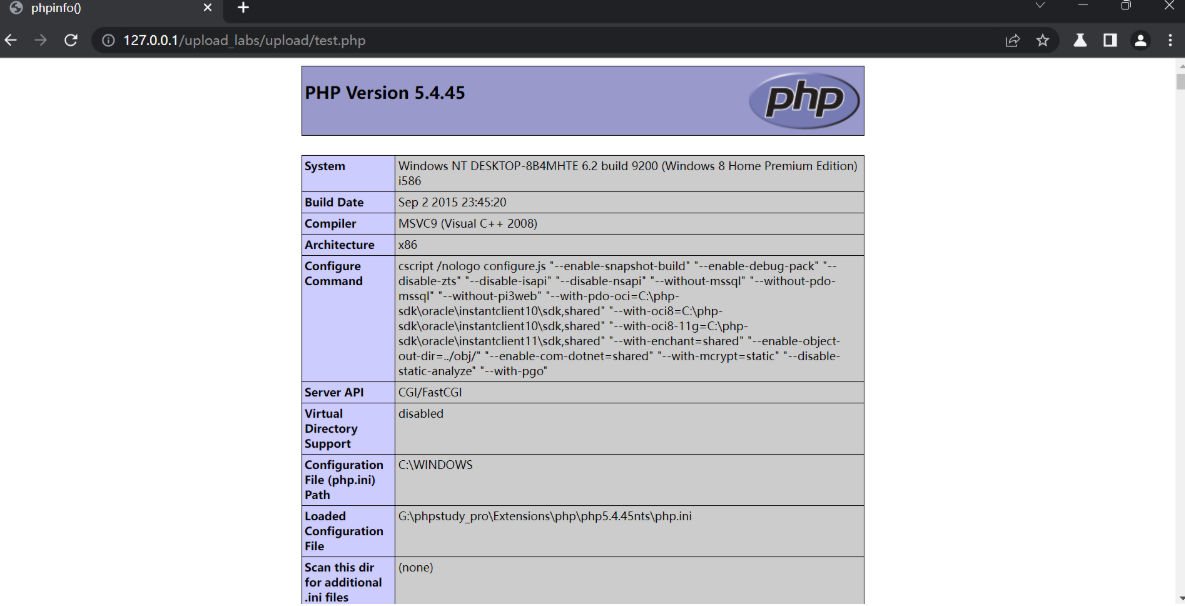This screenshot has height=606, width=1185.
Task: Select the phpinfo() browser tab
Action: point(110,8)
